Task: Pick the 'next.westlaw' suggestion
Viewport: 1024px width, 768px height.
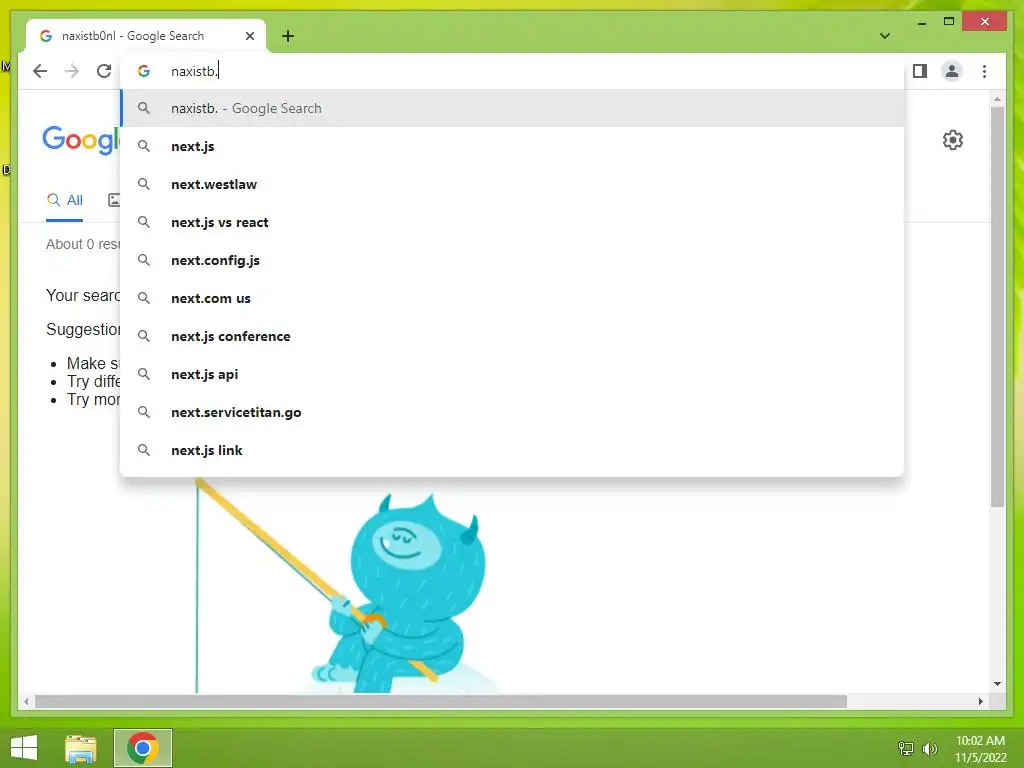Action: [x=512, y=184]
